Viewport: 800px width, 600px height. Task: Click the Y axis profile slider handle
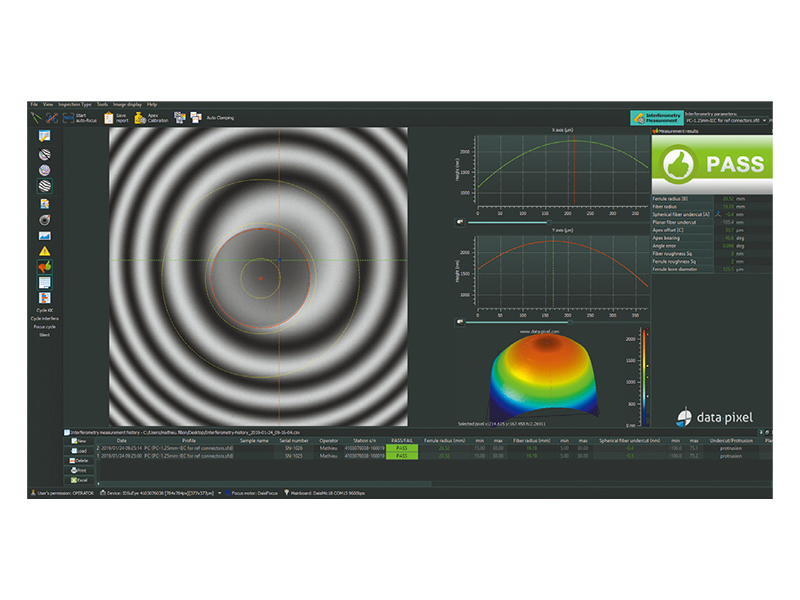[570, 322]
